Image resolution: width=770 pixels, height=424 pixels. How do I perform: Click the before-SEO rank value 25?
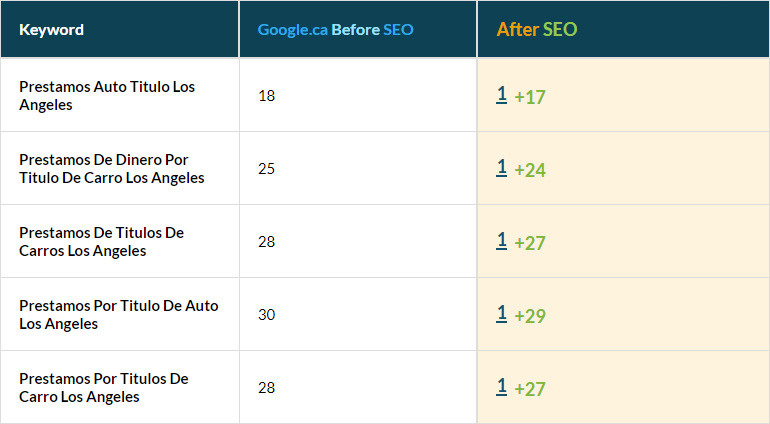click(266, 169)
